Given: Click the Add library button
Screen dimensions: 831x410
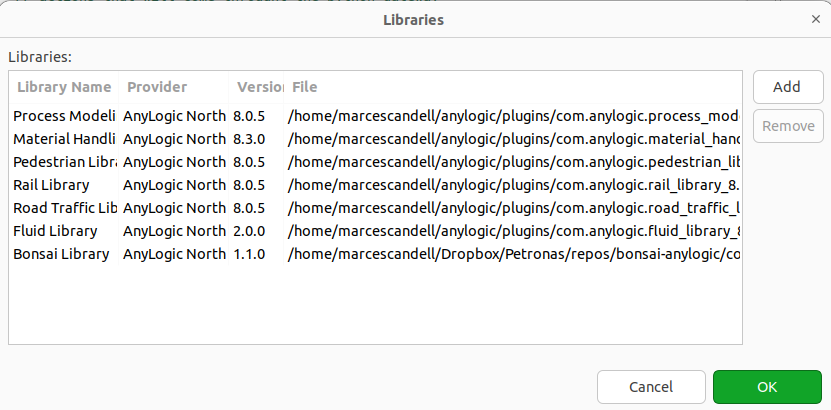Looking at the screenshot, I should [x=788, y=87].
